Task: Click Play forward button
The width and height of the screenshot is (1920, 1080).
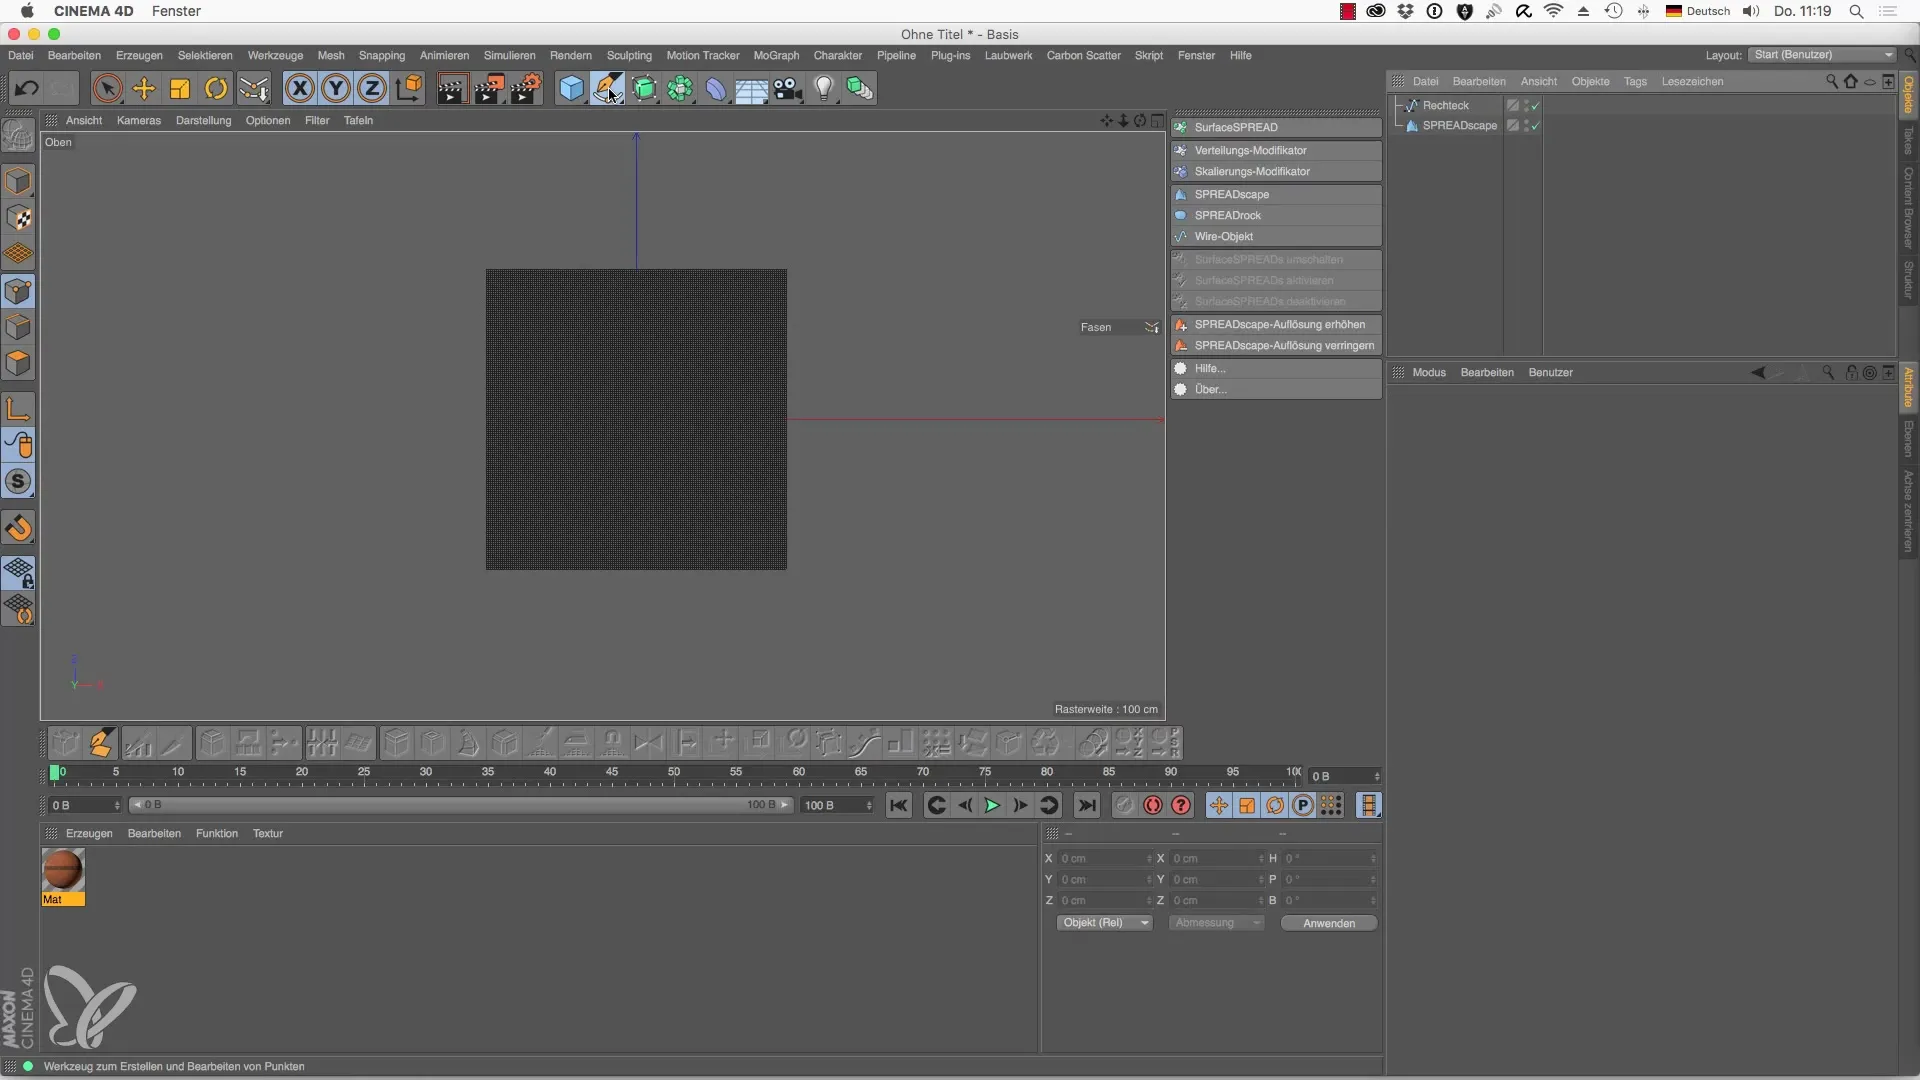Action: point(992,805)
